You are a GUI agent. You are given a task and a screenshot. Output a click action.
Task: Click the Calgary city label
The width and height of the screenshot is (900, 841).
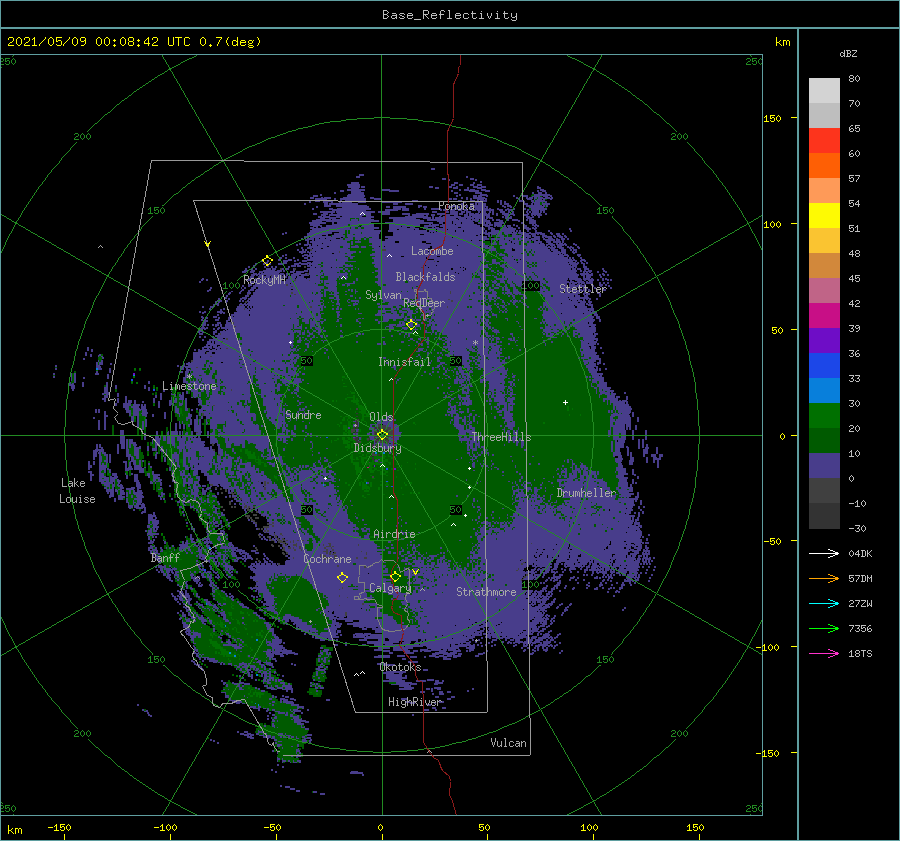(390, 588)
